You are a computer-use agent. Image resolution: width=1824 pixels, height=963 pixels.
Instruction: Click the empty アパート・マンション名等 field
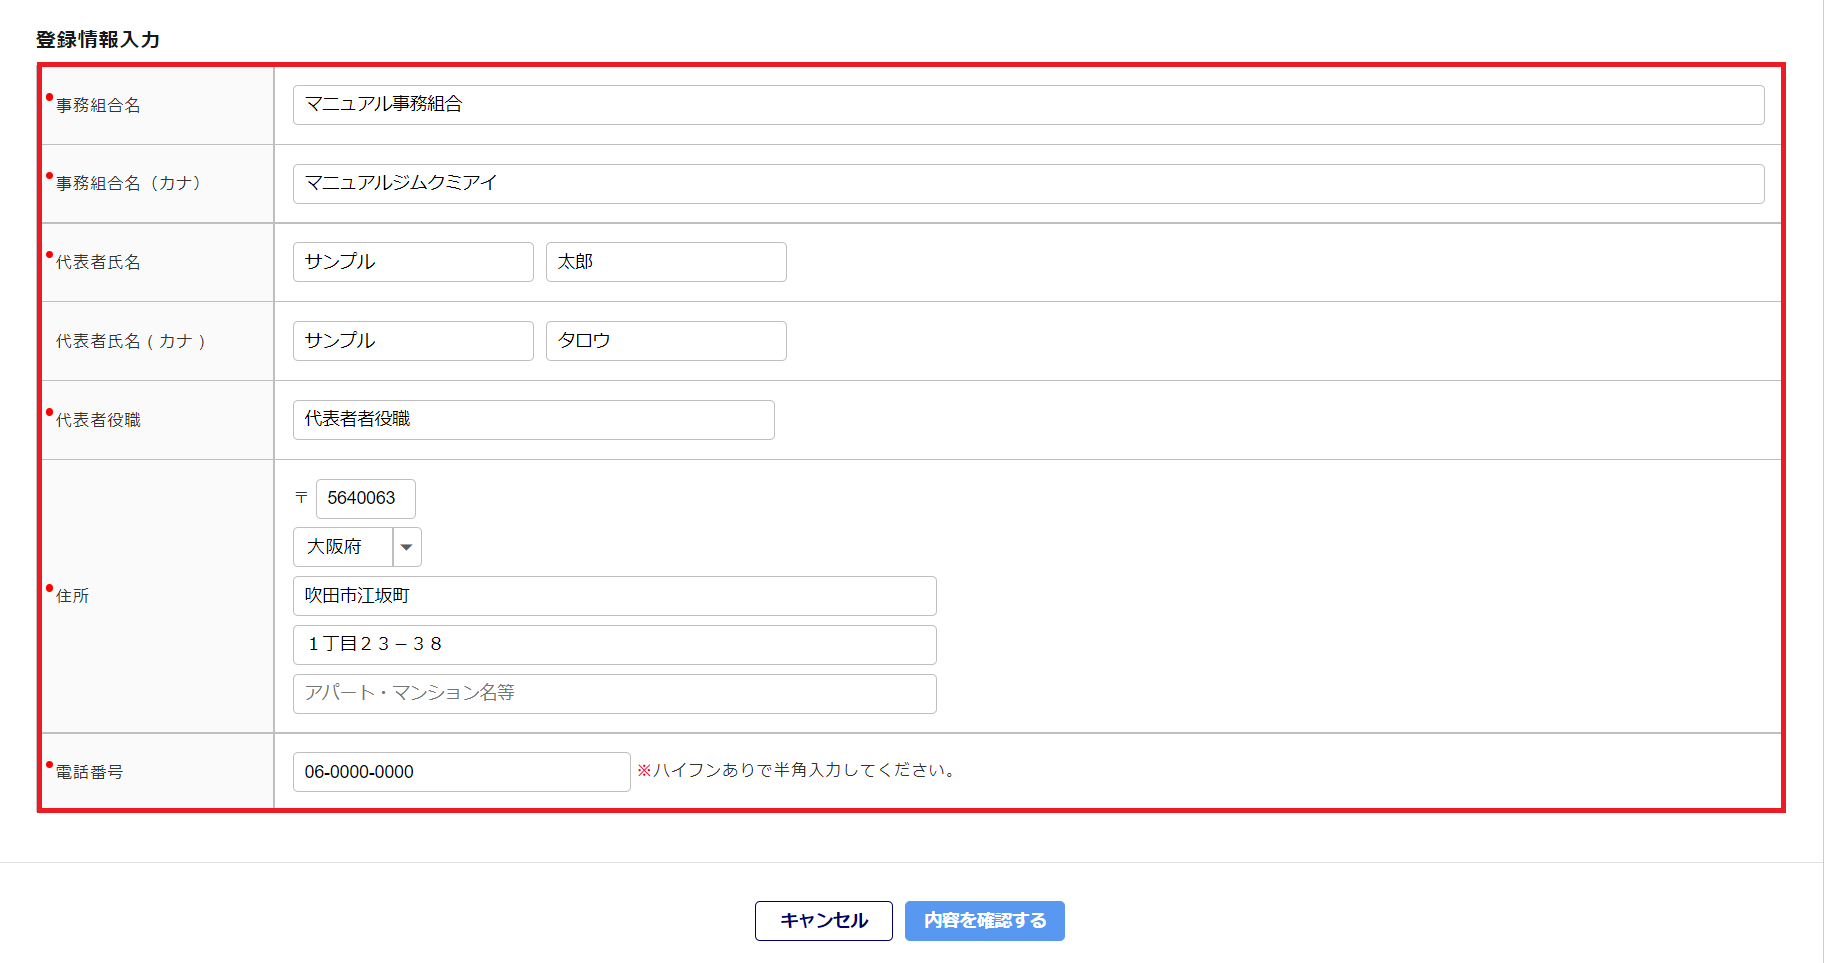[x=614, y=694]
